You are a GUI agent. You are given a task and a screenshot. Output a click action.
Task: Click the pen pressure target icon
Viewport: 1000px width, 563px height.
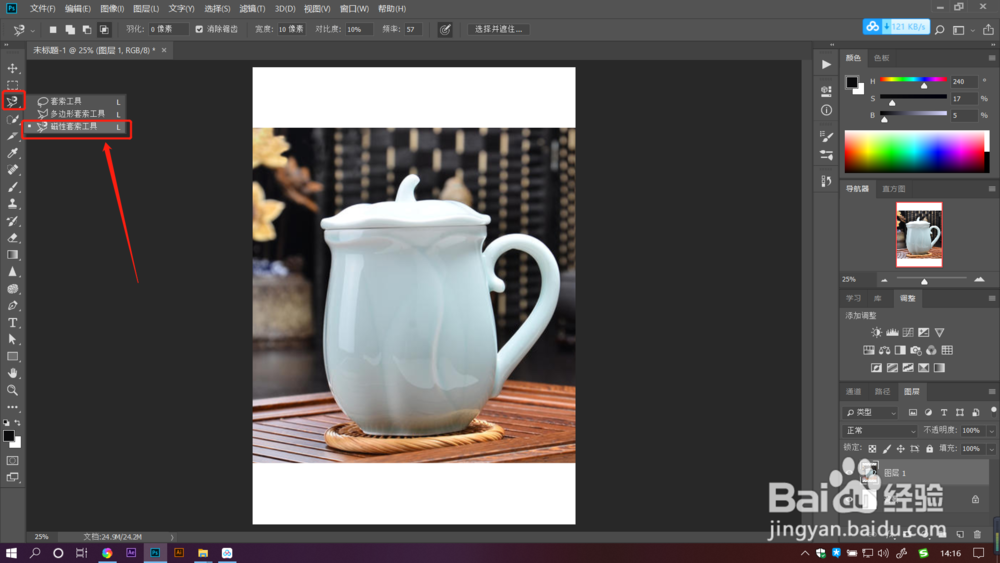pos(445,29)
